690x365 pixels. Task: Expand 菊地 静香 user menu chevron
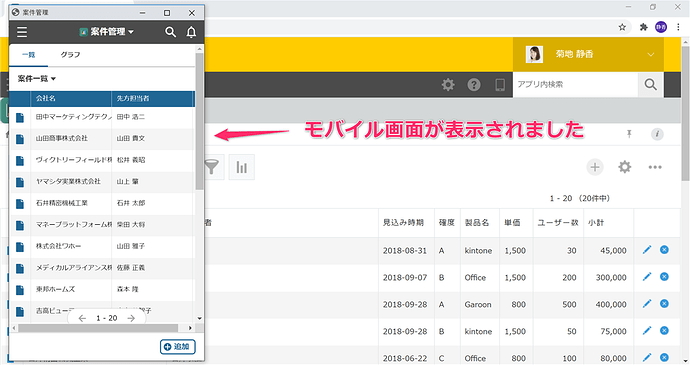(x=650, y=55)
